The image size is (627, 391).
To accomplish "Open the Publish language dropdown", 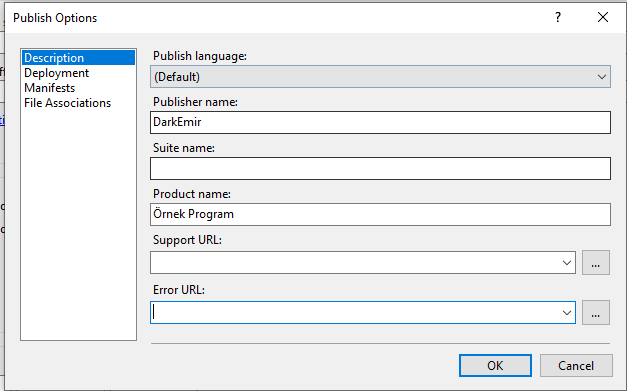I will [x=380, y=77].
